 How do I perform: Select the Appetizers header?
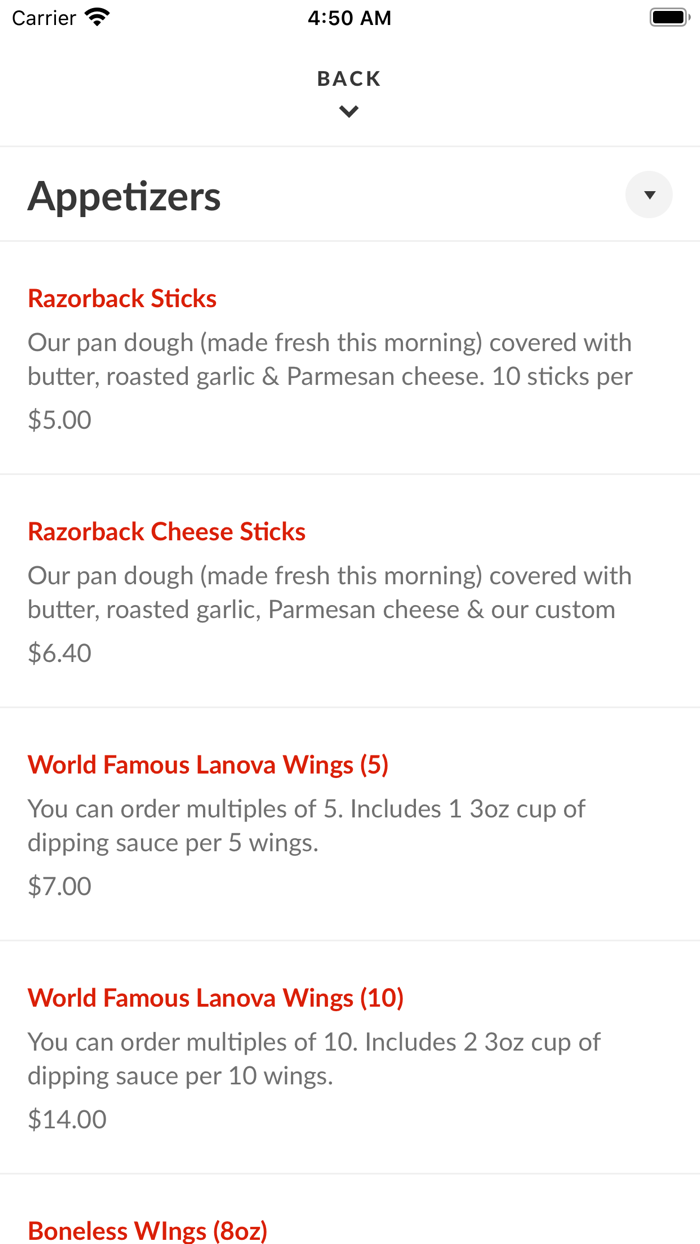(124, 196)
